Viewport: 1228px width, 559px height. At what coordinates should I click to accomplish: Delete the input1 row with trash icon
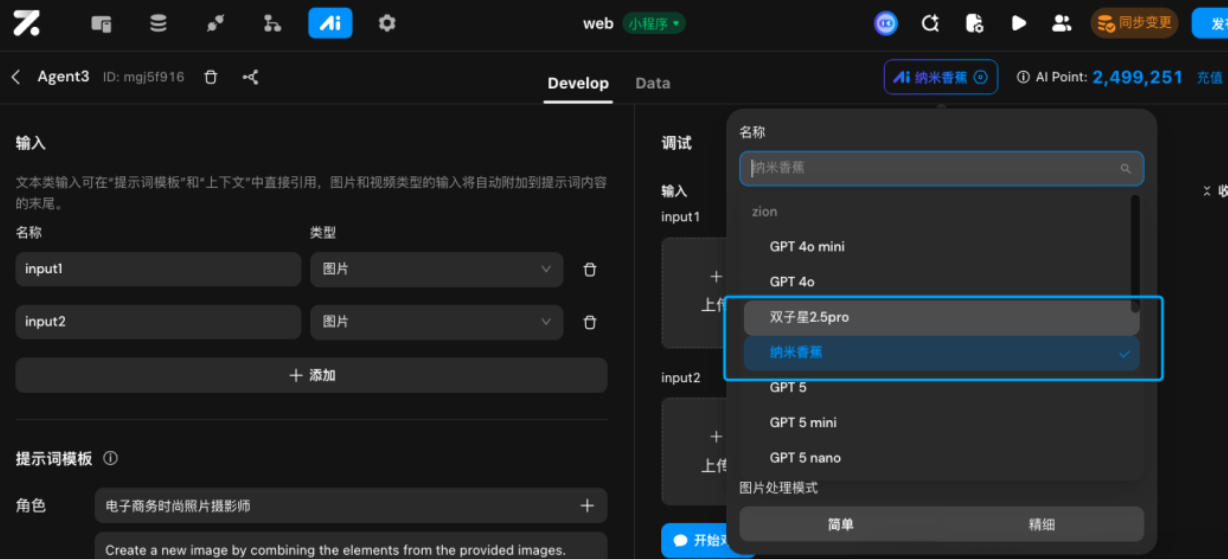click(x=590, y=270)
